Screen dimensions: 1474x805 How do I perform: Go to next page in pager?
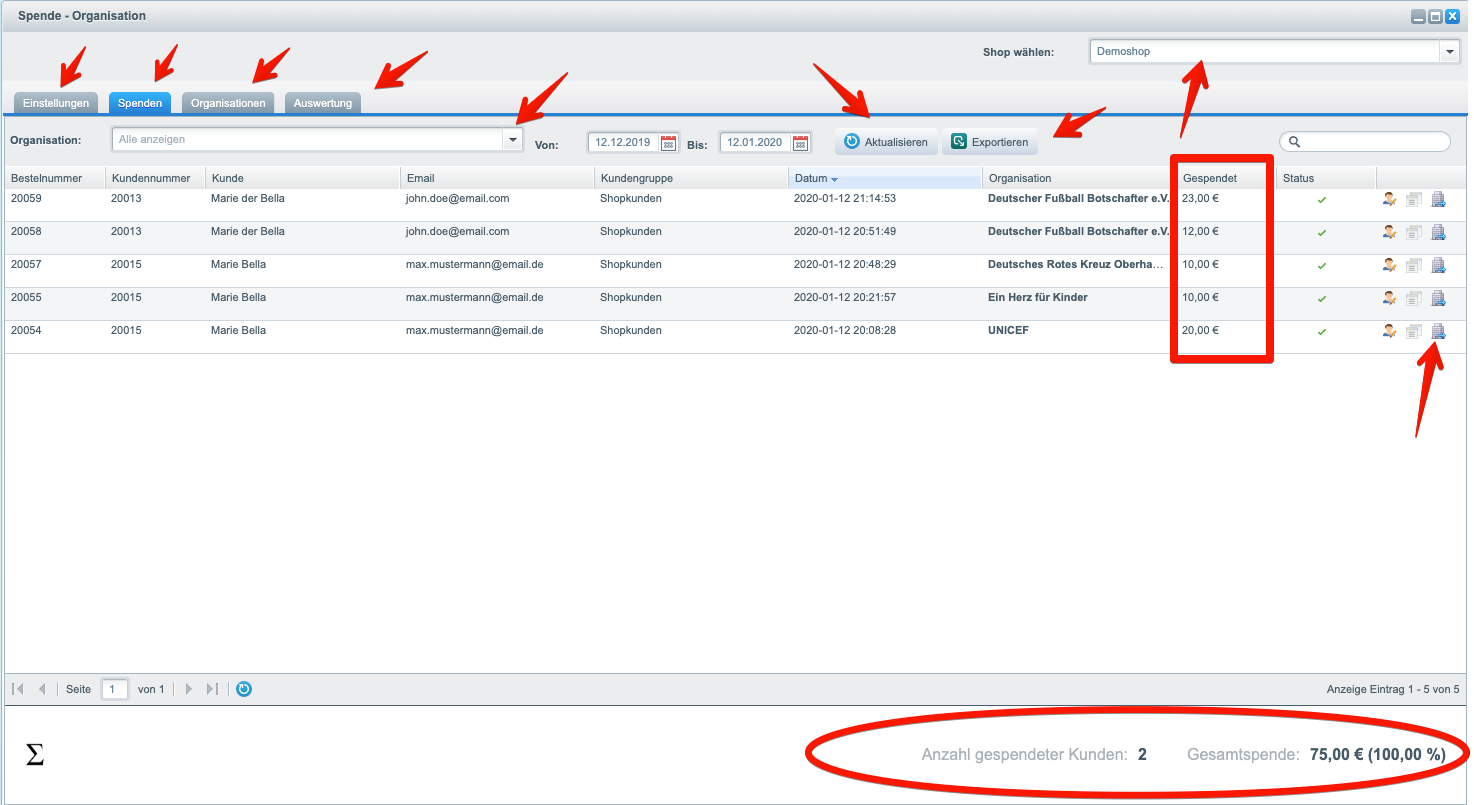pos(188,689)
